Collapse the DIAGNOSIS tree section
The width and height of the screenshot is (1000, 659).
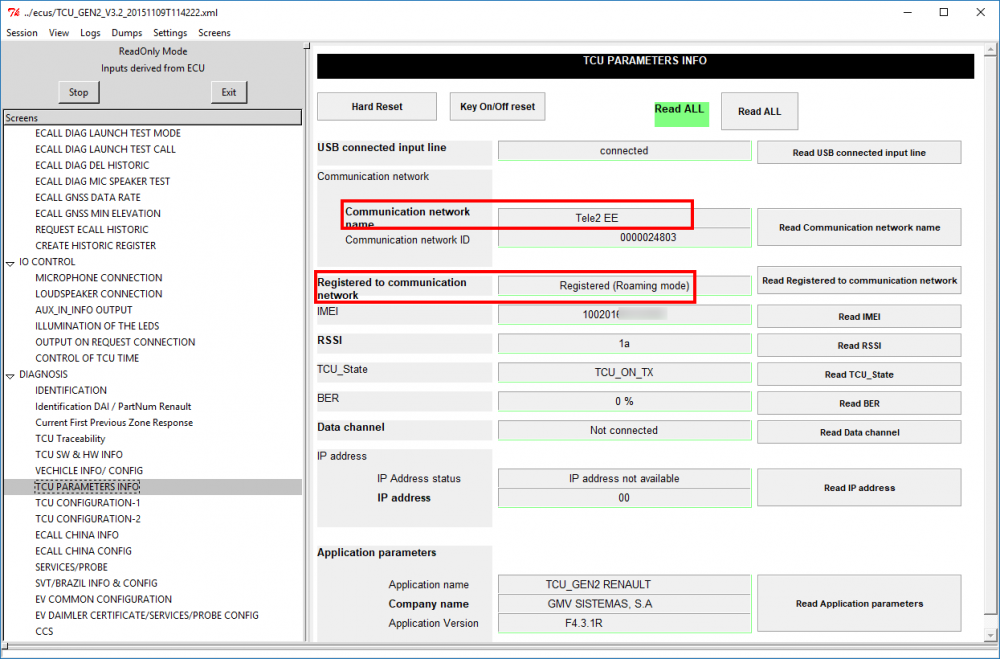10,375
